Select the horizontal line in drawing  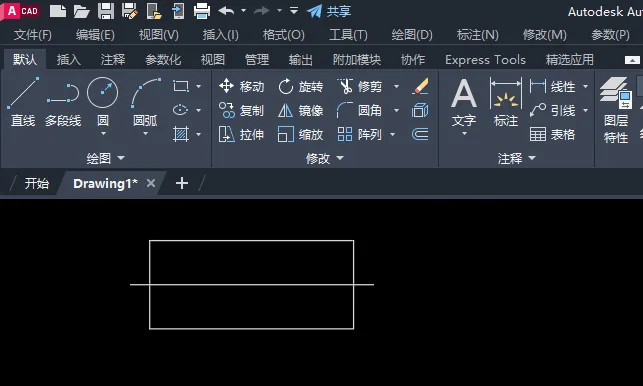(x=252, y=284)
